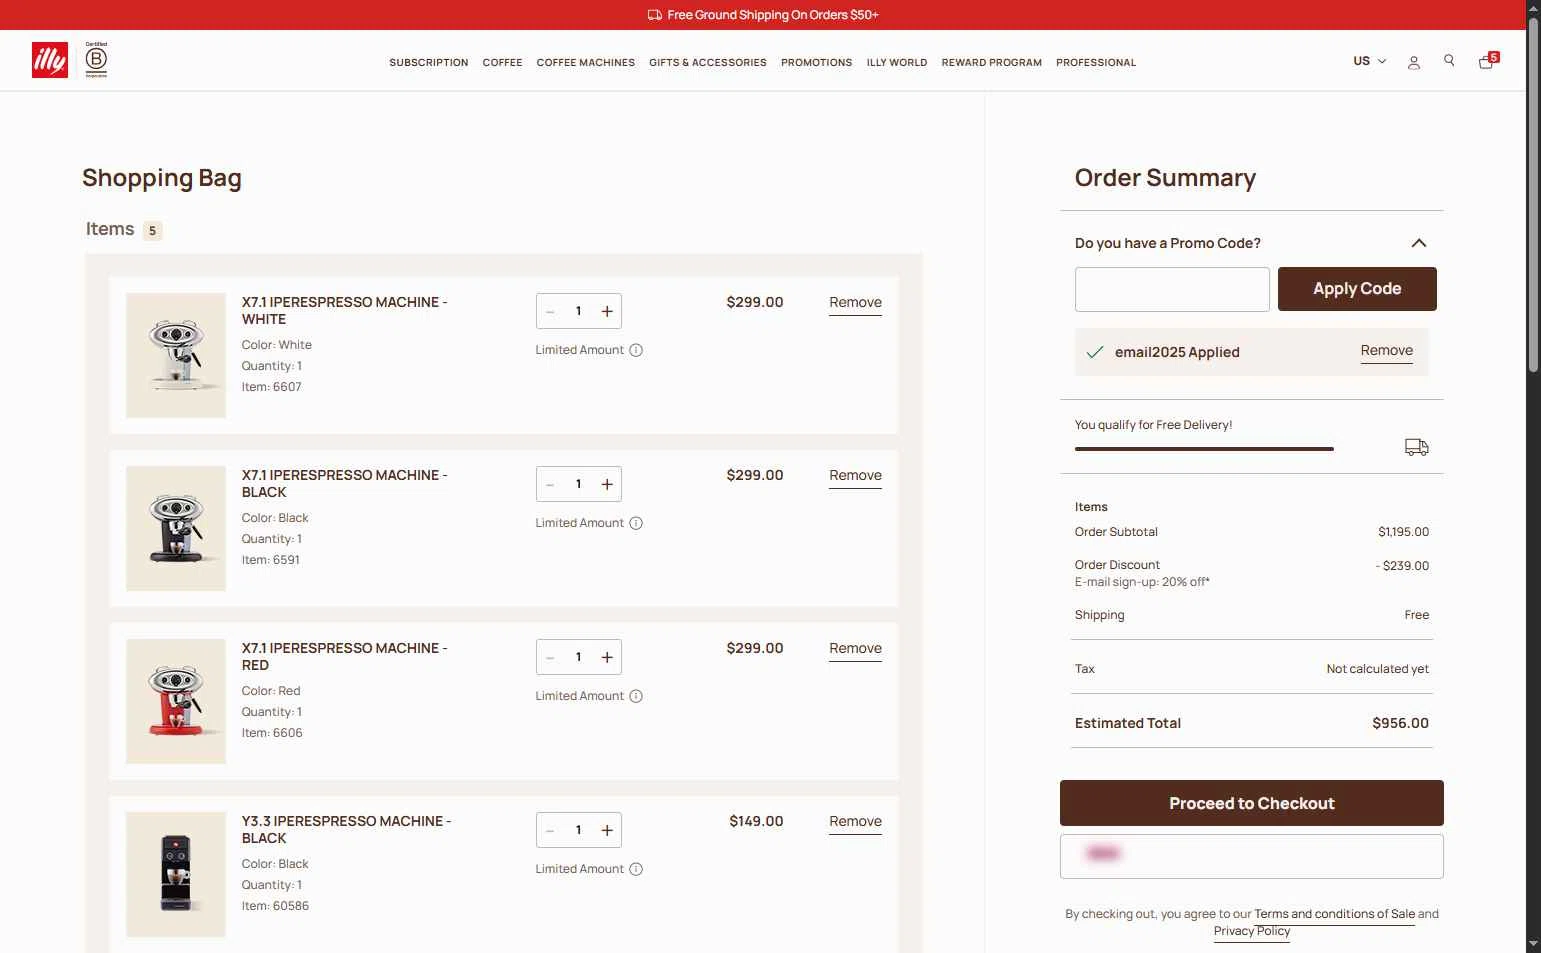This screenshot has width=1541, height=953.
Task: Click the Items count badge 5
Action: 152,231
